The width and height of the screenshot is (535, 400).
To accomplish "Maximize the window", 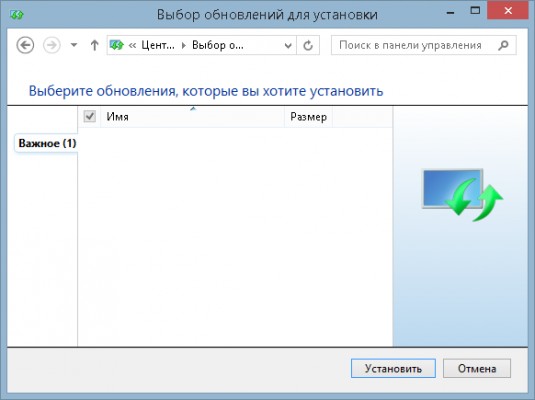I will point(475,11).
